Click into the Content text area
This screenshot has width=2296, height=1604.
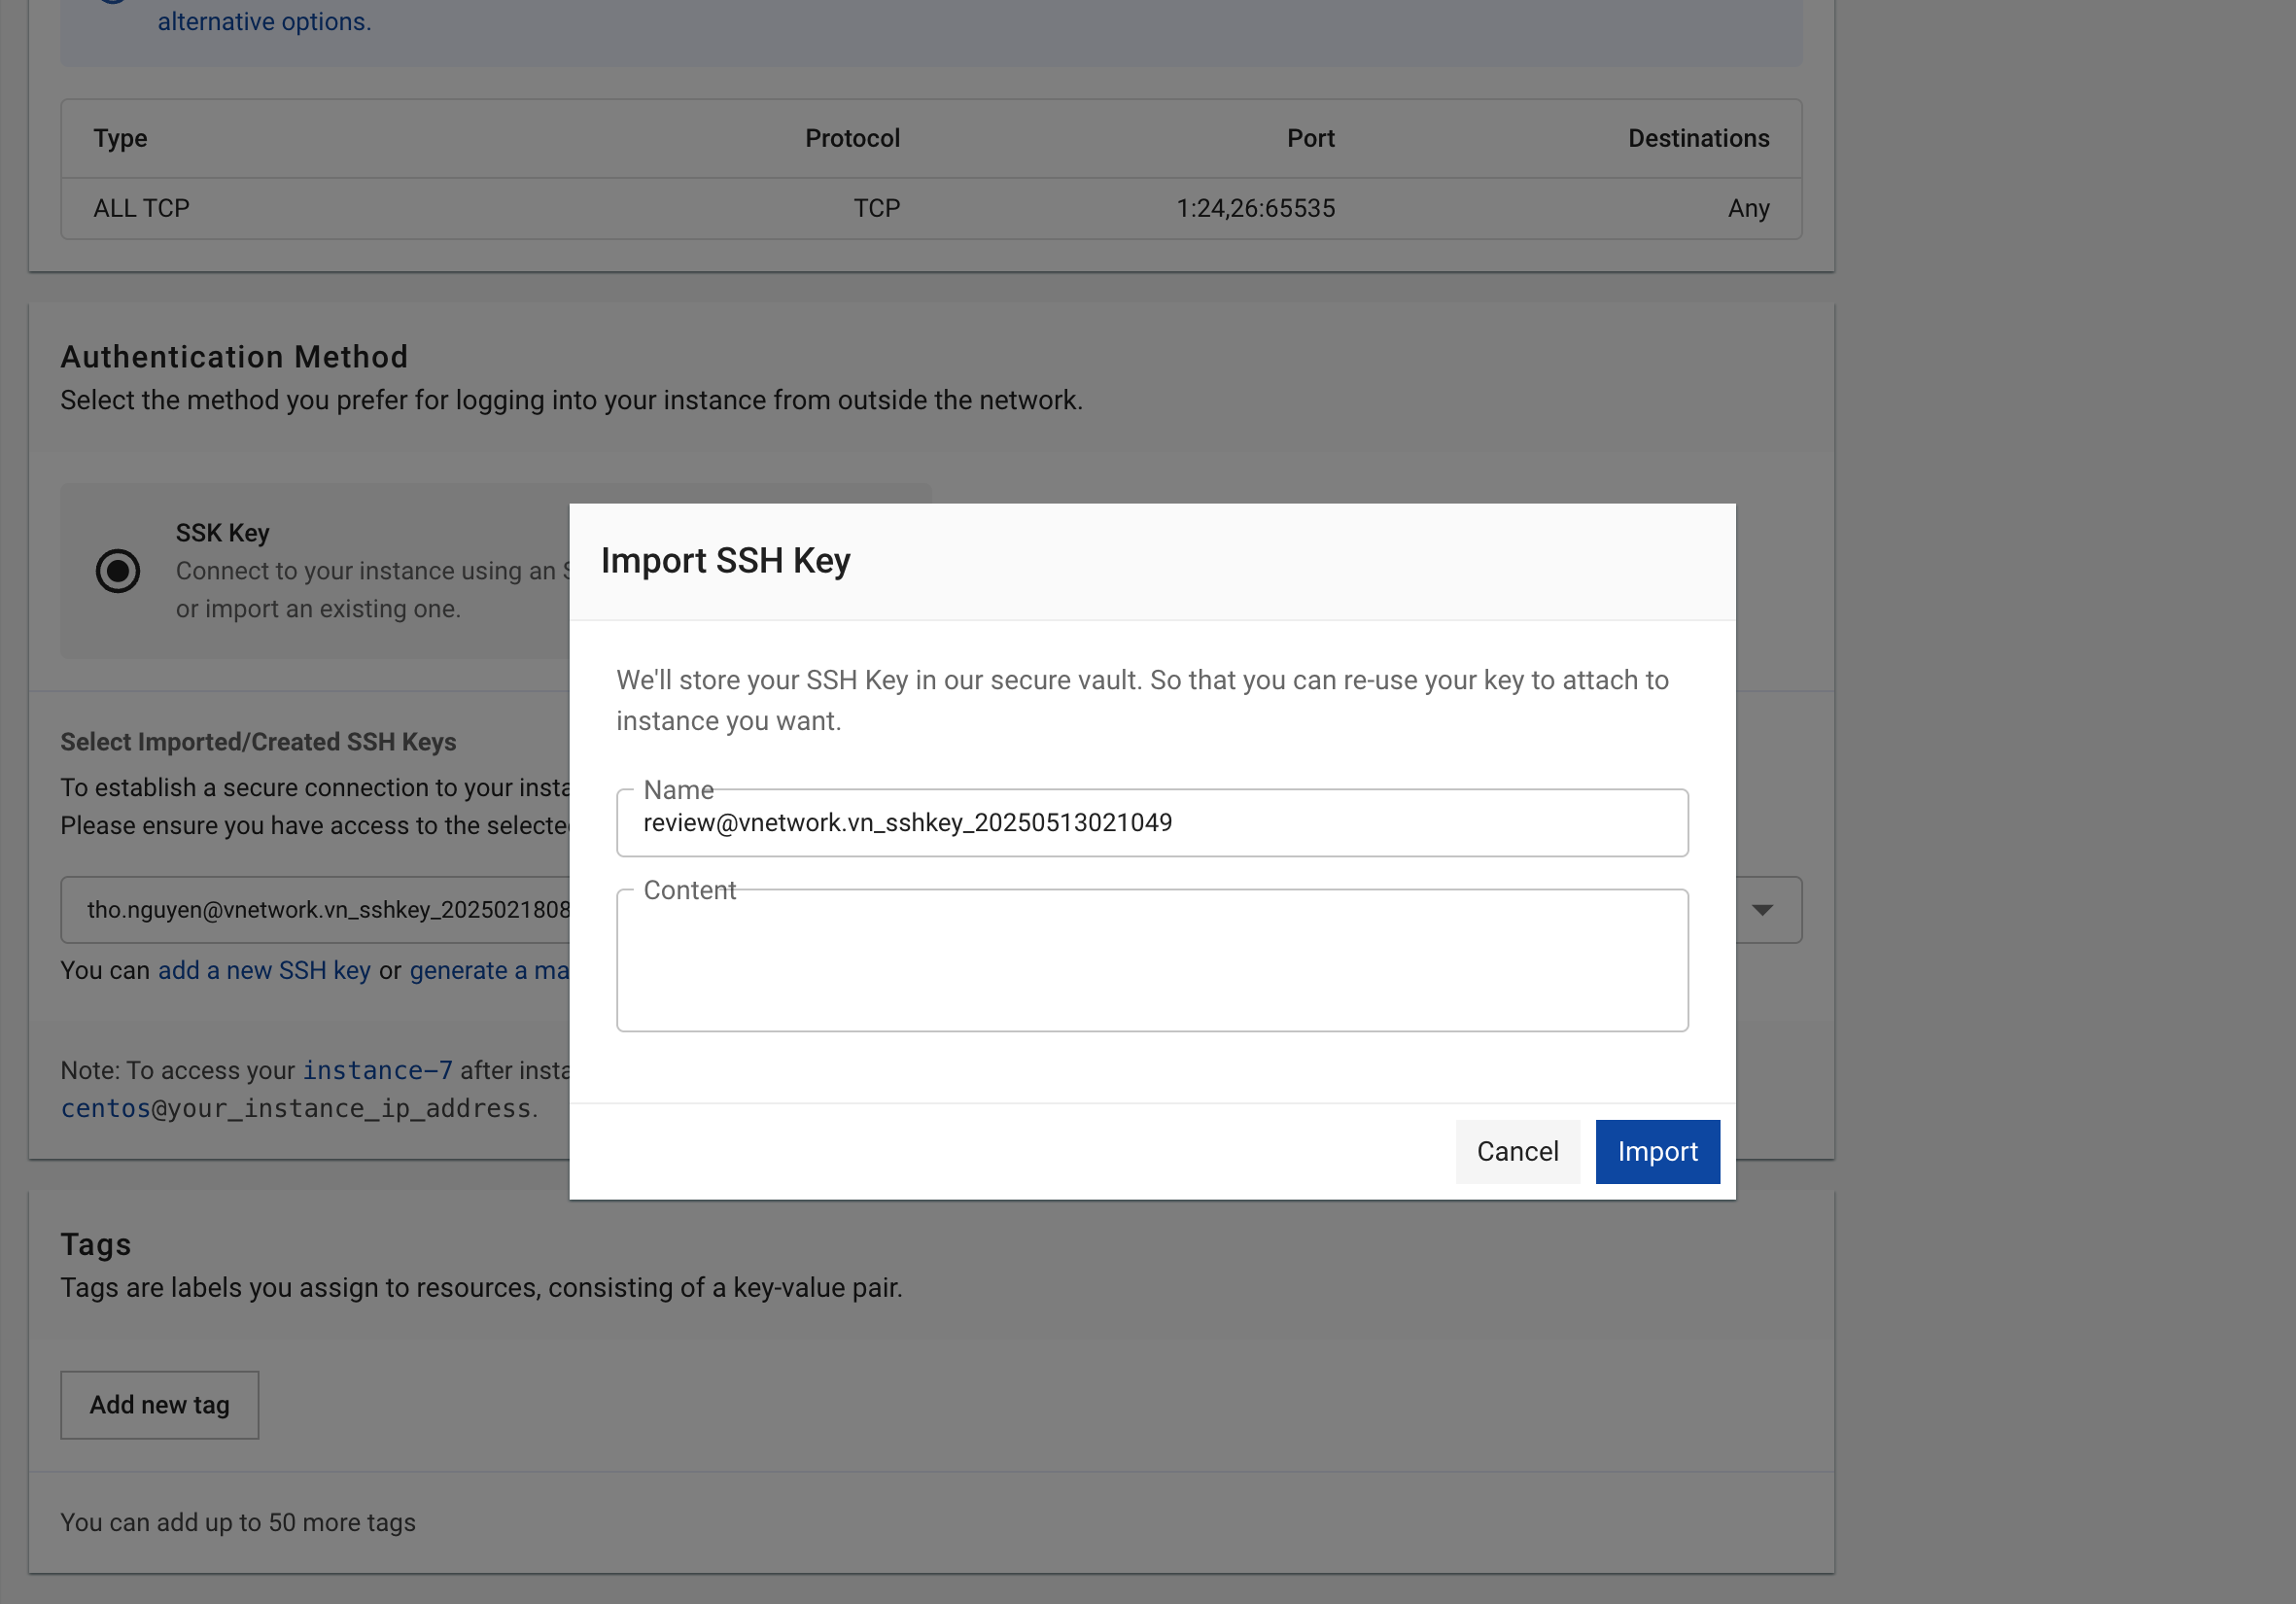1152,960
